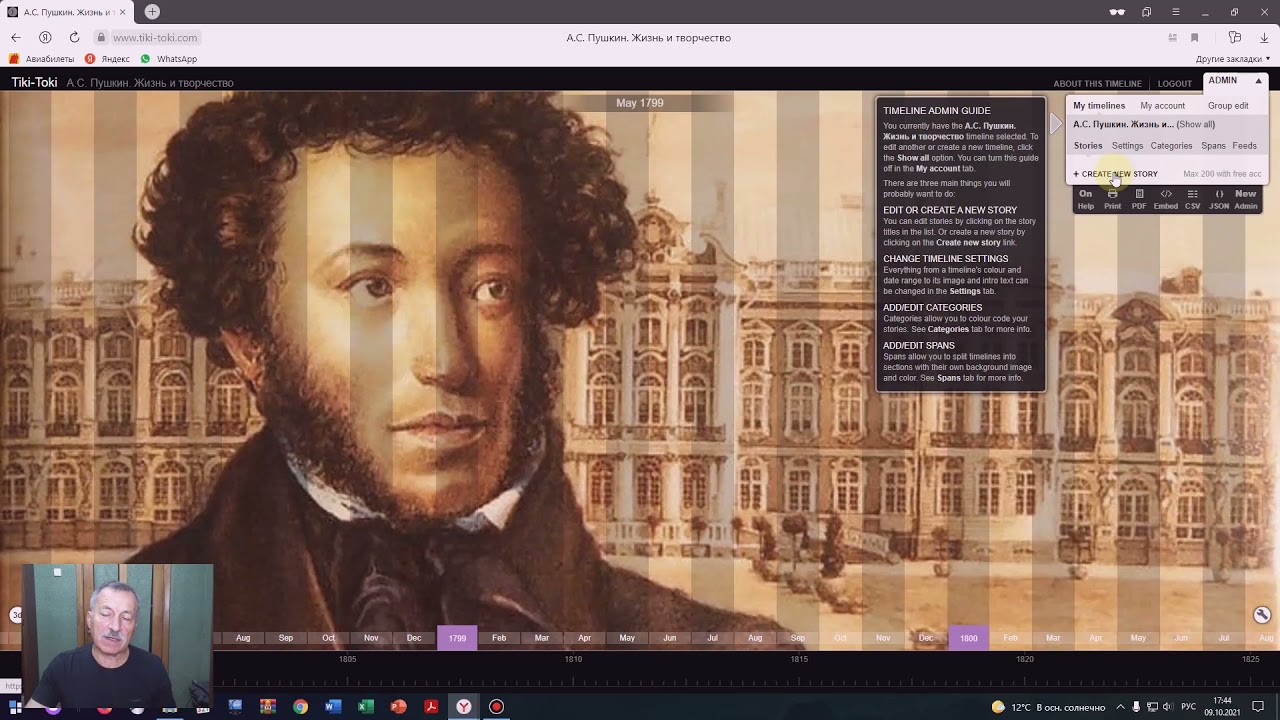Bookmark this page icon
1280x720 pixels.
1194,38
